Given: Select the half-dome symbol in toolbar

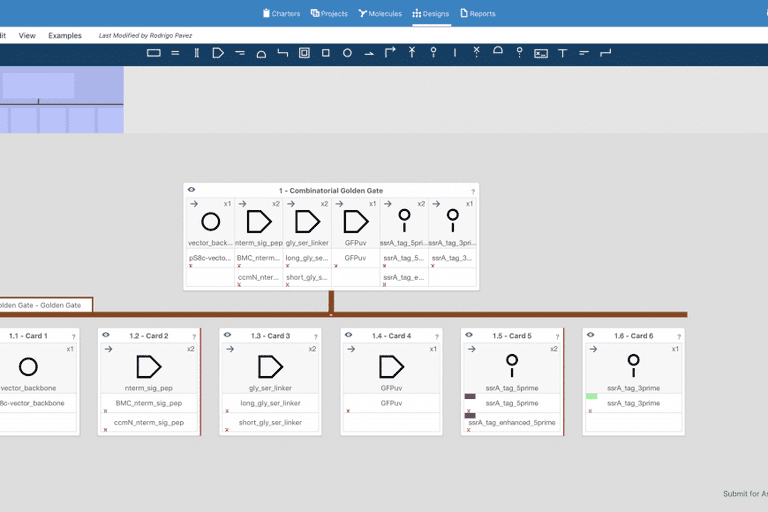Looking at the screenshot, I should coord(498,51).
